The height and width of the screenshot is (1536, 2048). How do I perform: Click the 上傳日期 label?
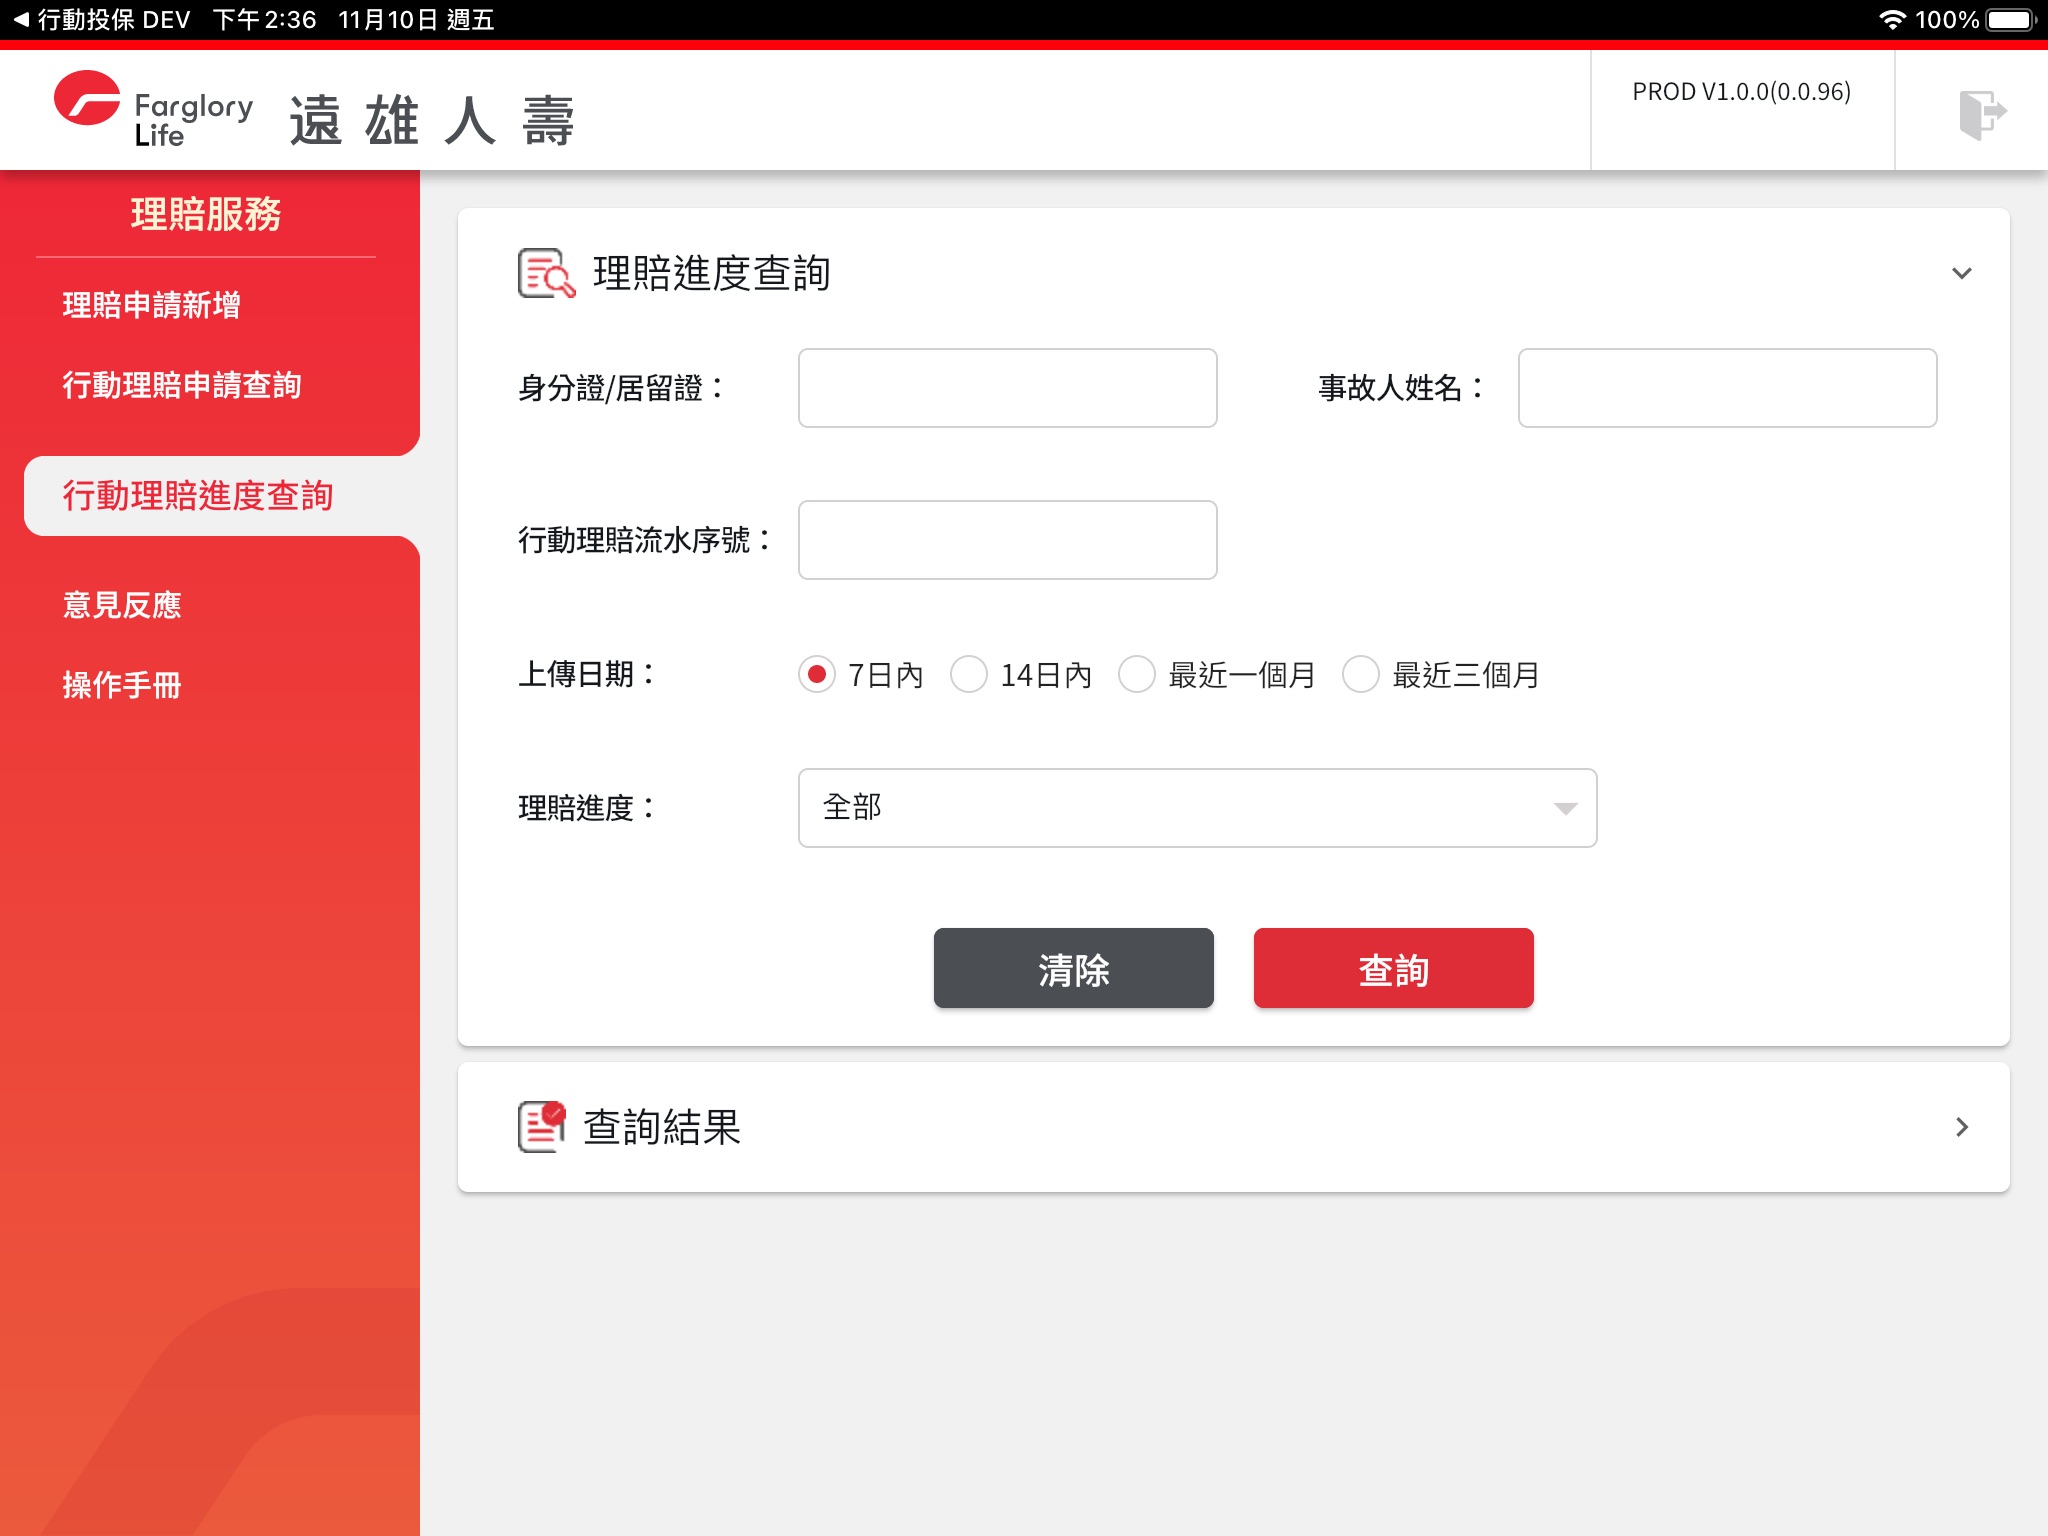coord(586,675)
